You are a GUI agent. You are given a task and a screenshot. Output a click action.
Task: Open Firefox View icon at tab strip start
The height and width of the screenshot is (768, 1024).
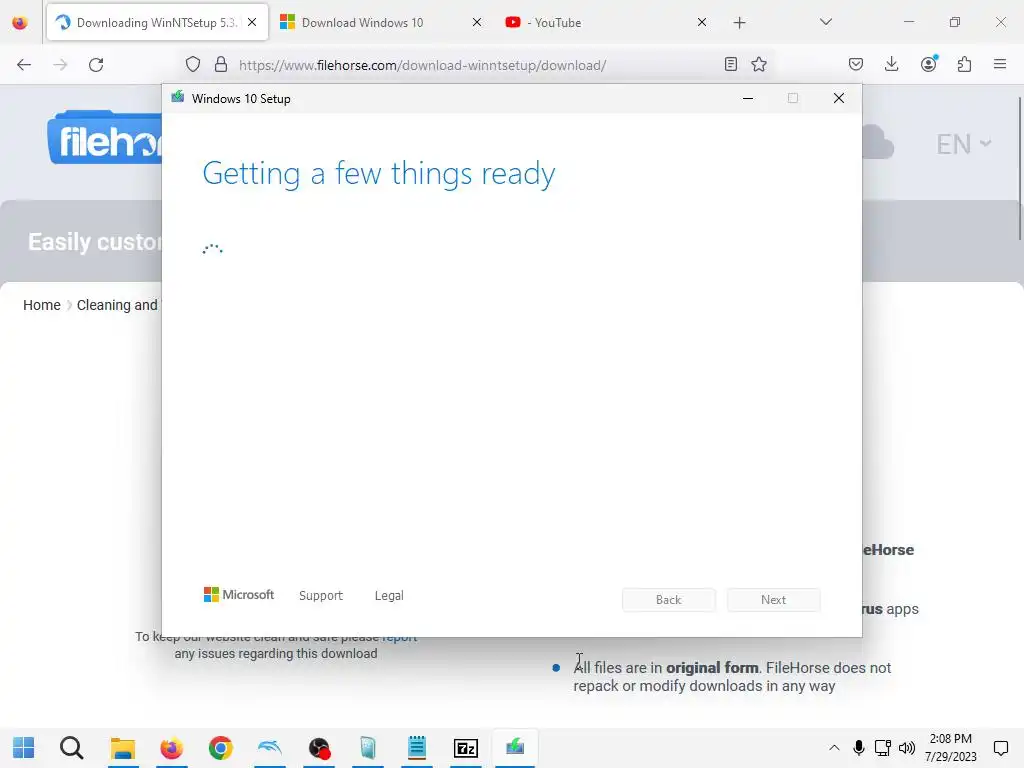click(20, 23)
